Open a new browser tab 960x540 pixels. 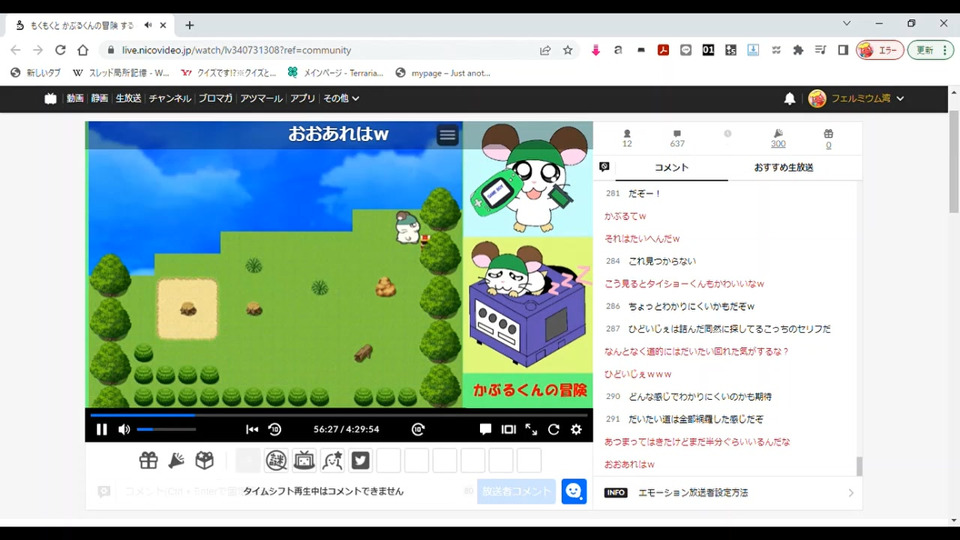pyautogui.click(x=189, y=25)
